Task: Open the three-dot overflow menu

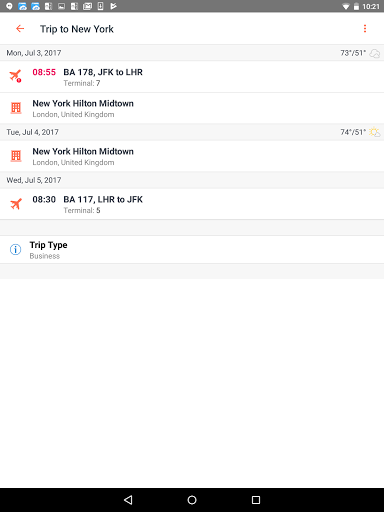Action: [x=365, y=29]
